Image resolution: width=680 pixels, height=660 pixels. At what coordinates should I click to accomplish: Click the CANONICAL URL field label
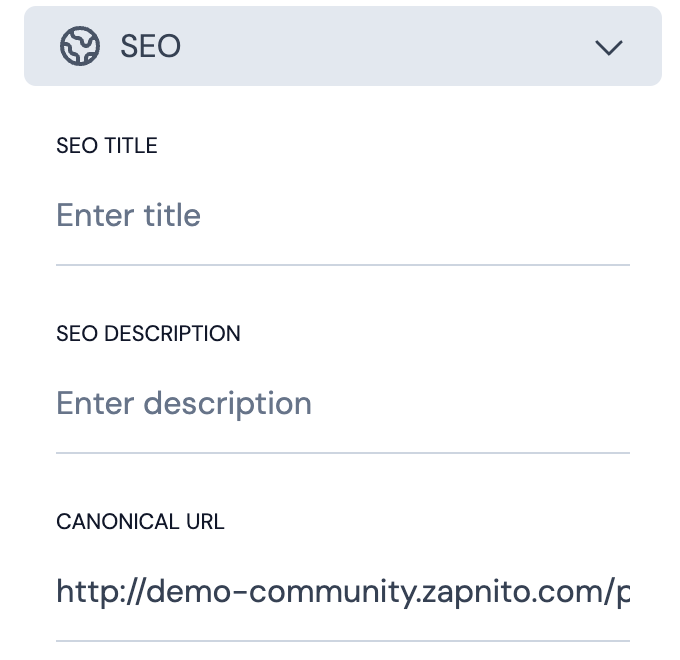coord(140,521)
